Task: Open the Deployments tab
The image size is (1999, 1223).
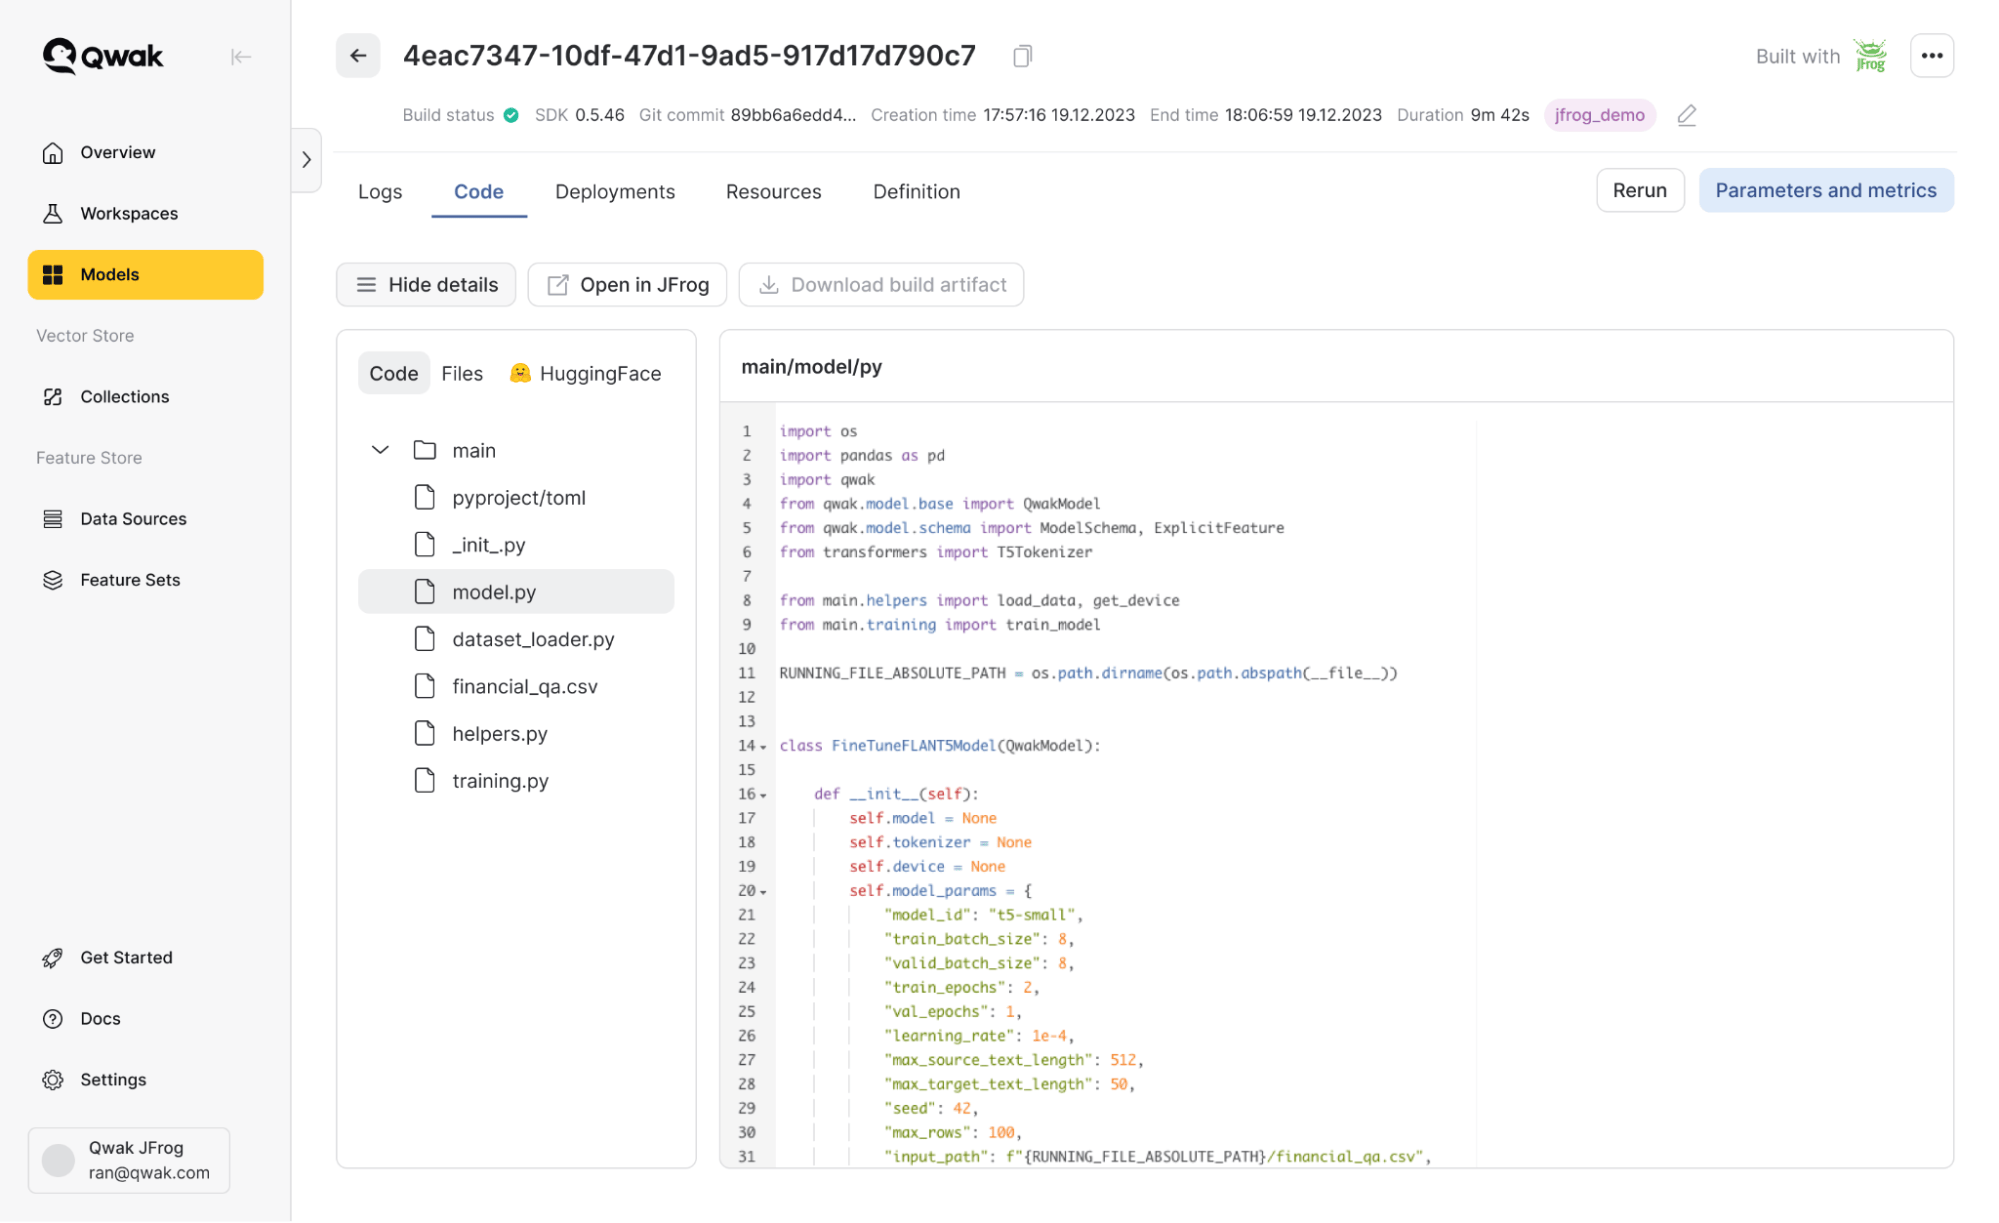Action: point(615,191)
